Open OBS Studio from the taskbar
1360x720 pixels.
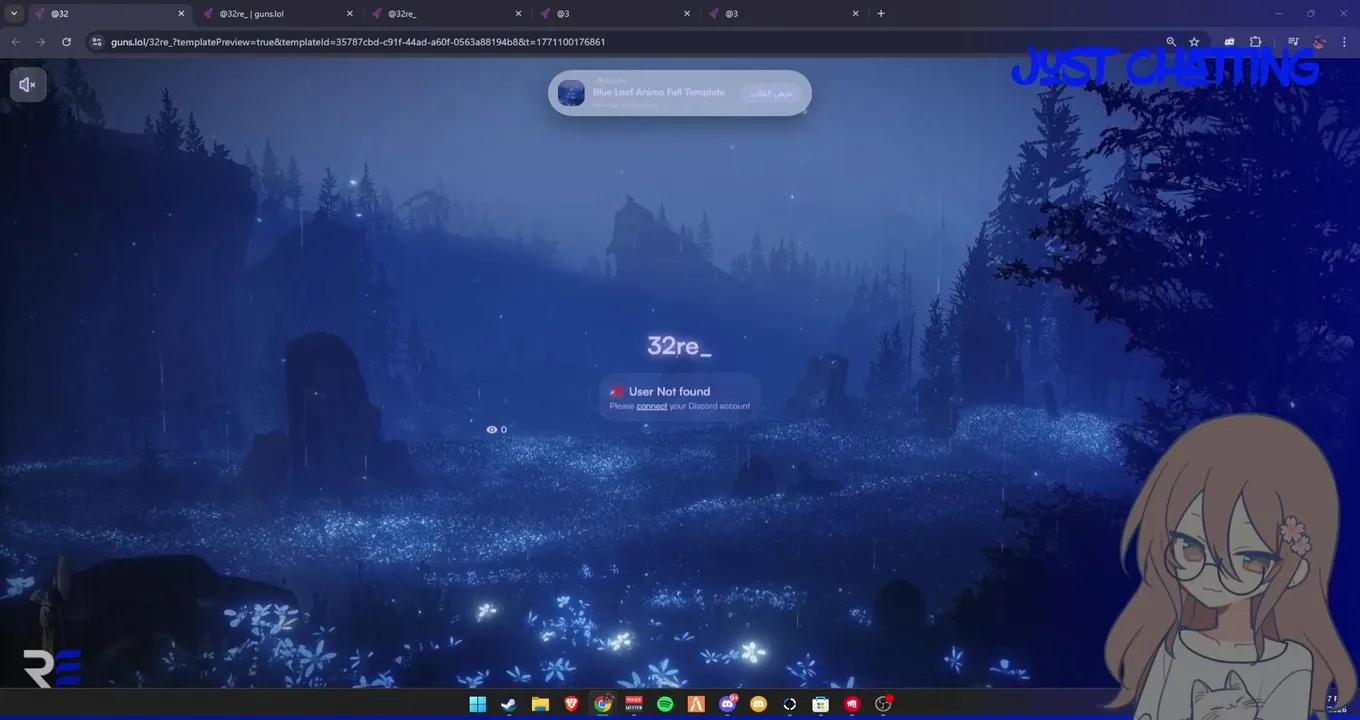coord(883,704)
